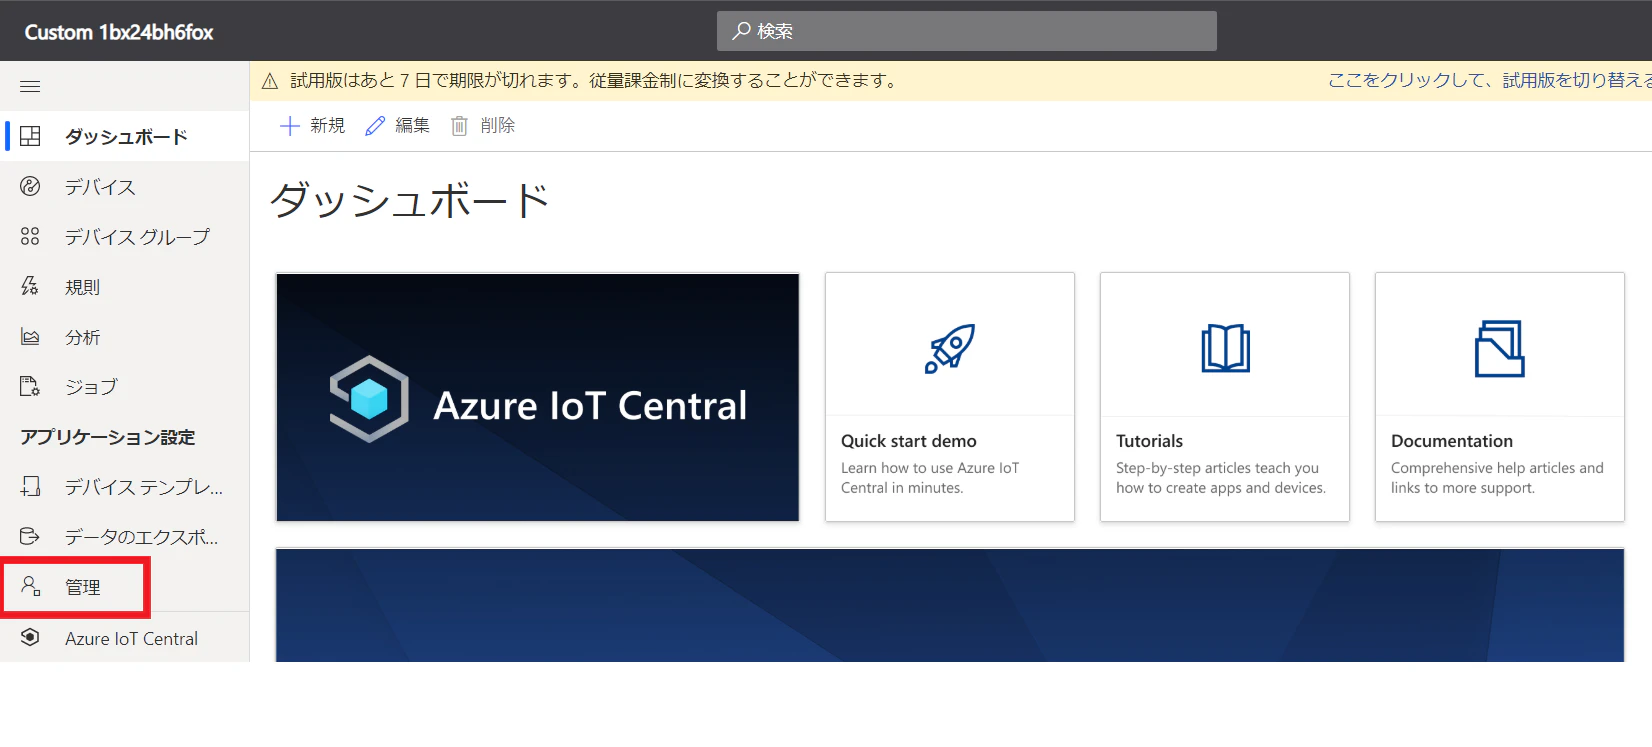Click the rocket icon on Quick start demo

tap(950, 348)
